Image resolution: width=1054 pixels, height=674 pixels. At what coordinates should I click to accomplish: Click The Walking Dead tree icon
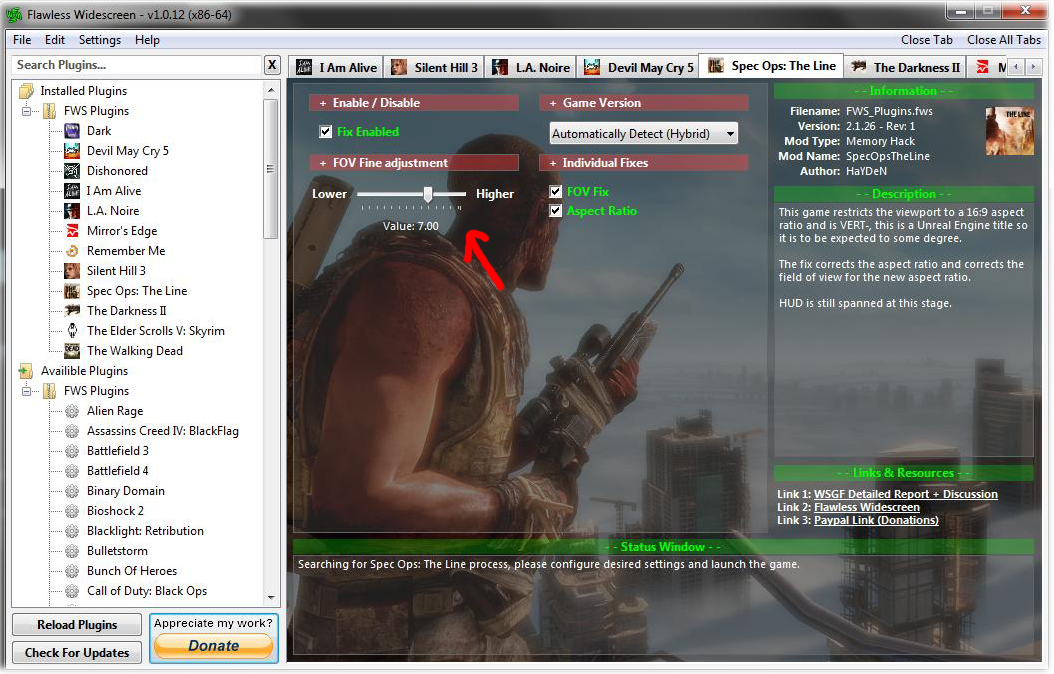pyautogui.click(x=72, y=351)
